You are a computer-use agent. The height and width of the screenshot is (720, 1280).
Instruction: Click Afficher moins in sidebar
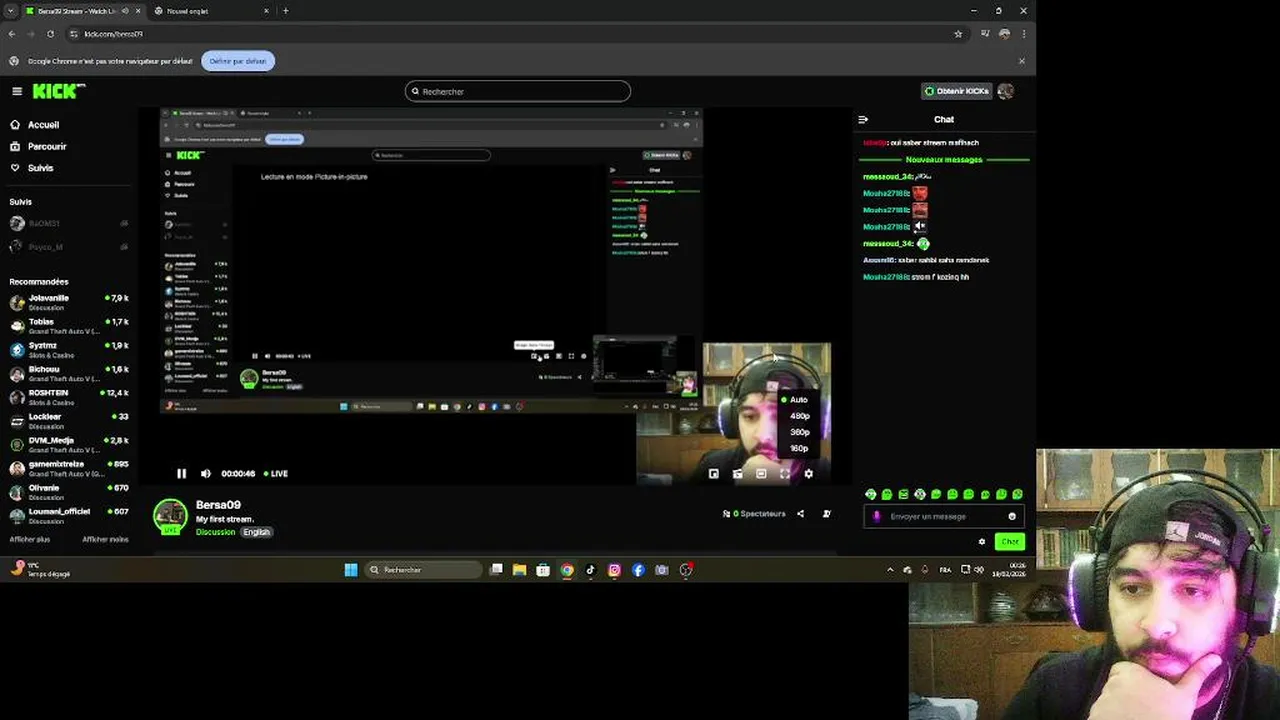tap(105, 539)
